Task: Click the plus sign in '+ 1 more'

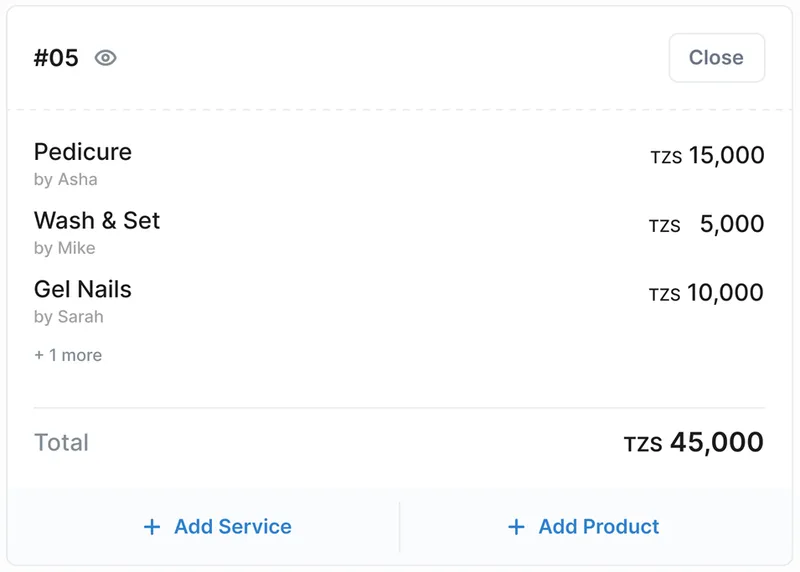Action: pos(39,355)
